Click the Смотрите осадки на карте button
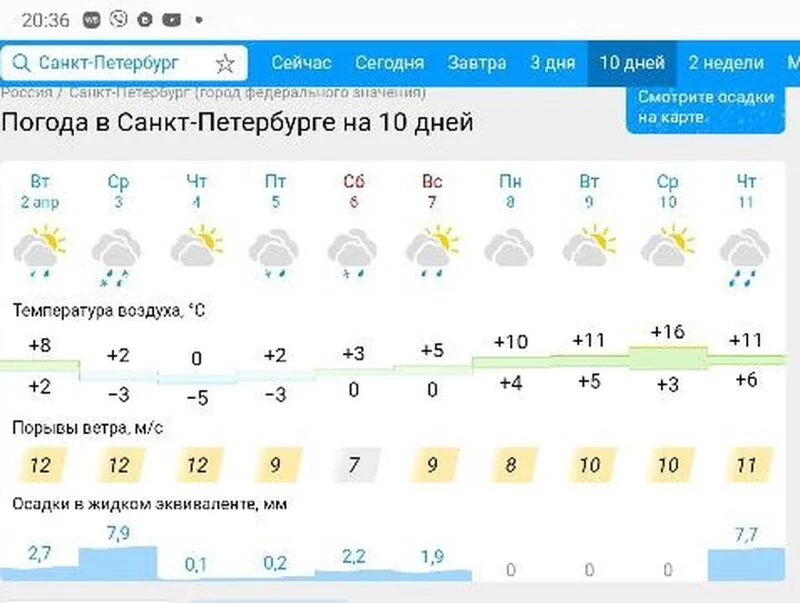The width and height of the screenshot is (800, 603). click(706, 107)
